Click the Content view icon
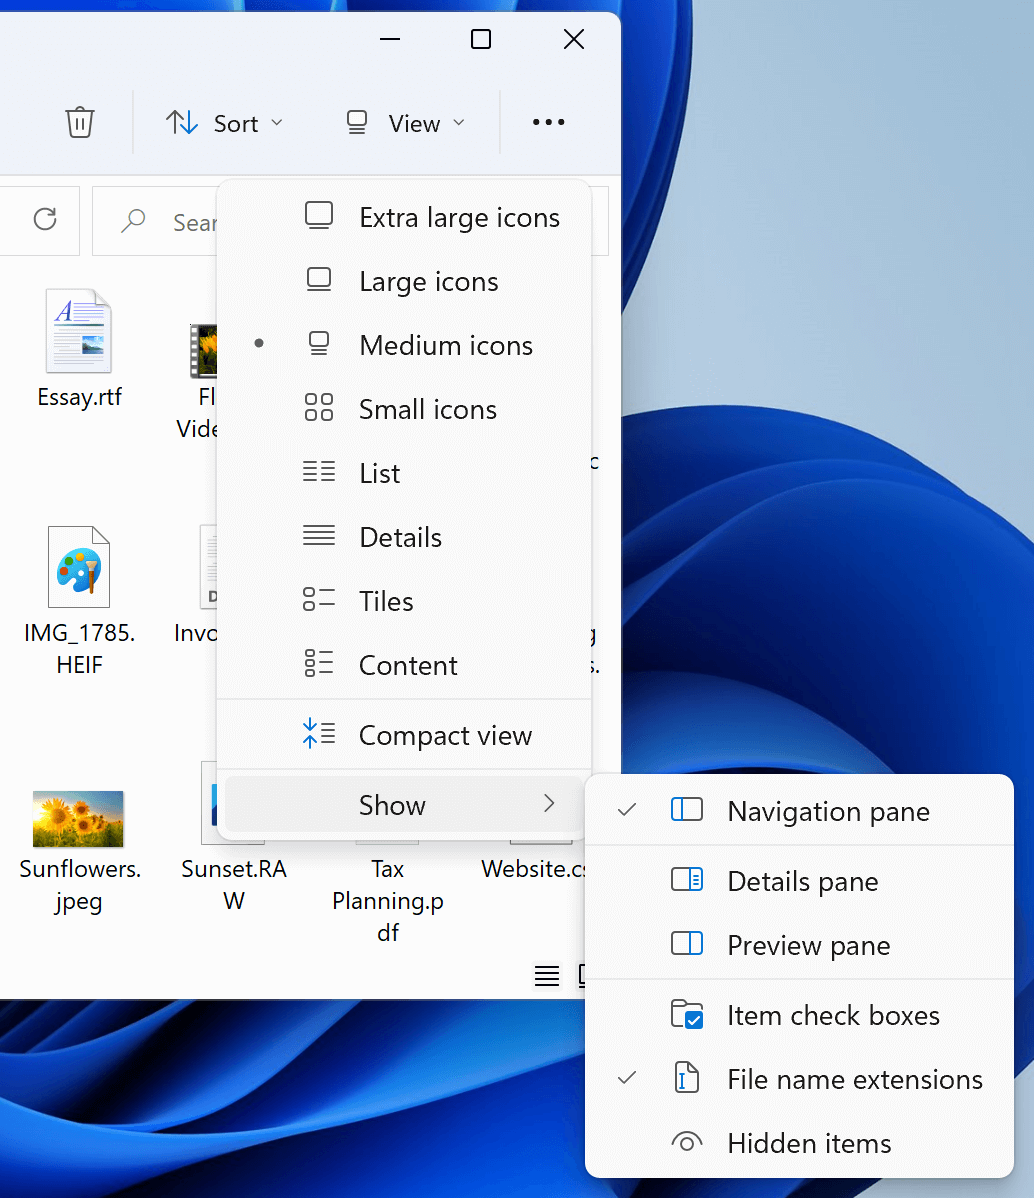The width and height of the screenshot is (1034, 1198). pyautogui.click(x=319, y=663)
